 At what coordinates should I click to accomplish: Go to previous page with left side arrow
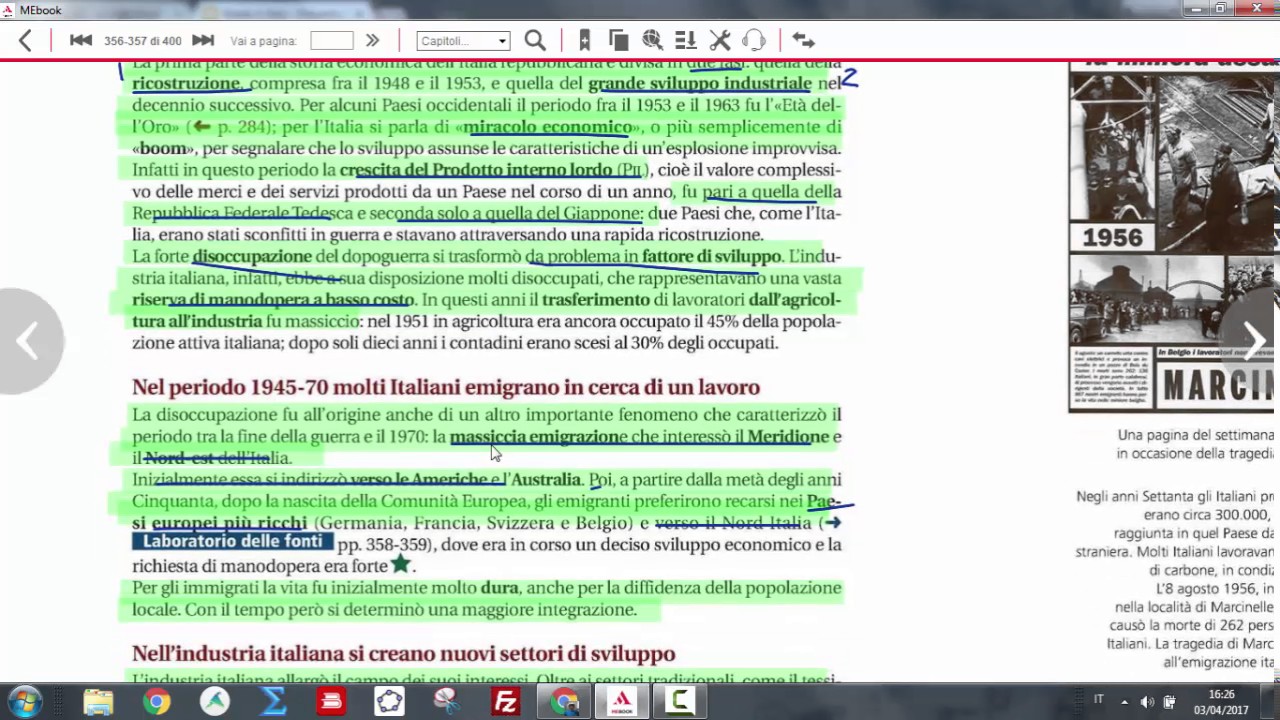[x=28, y=342]
